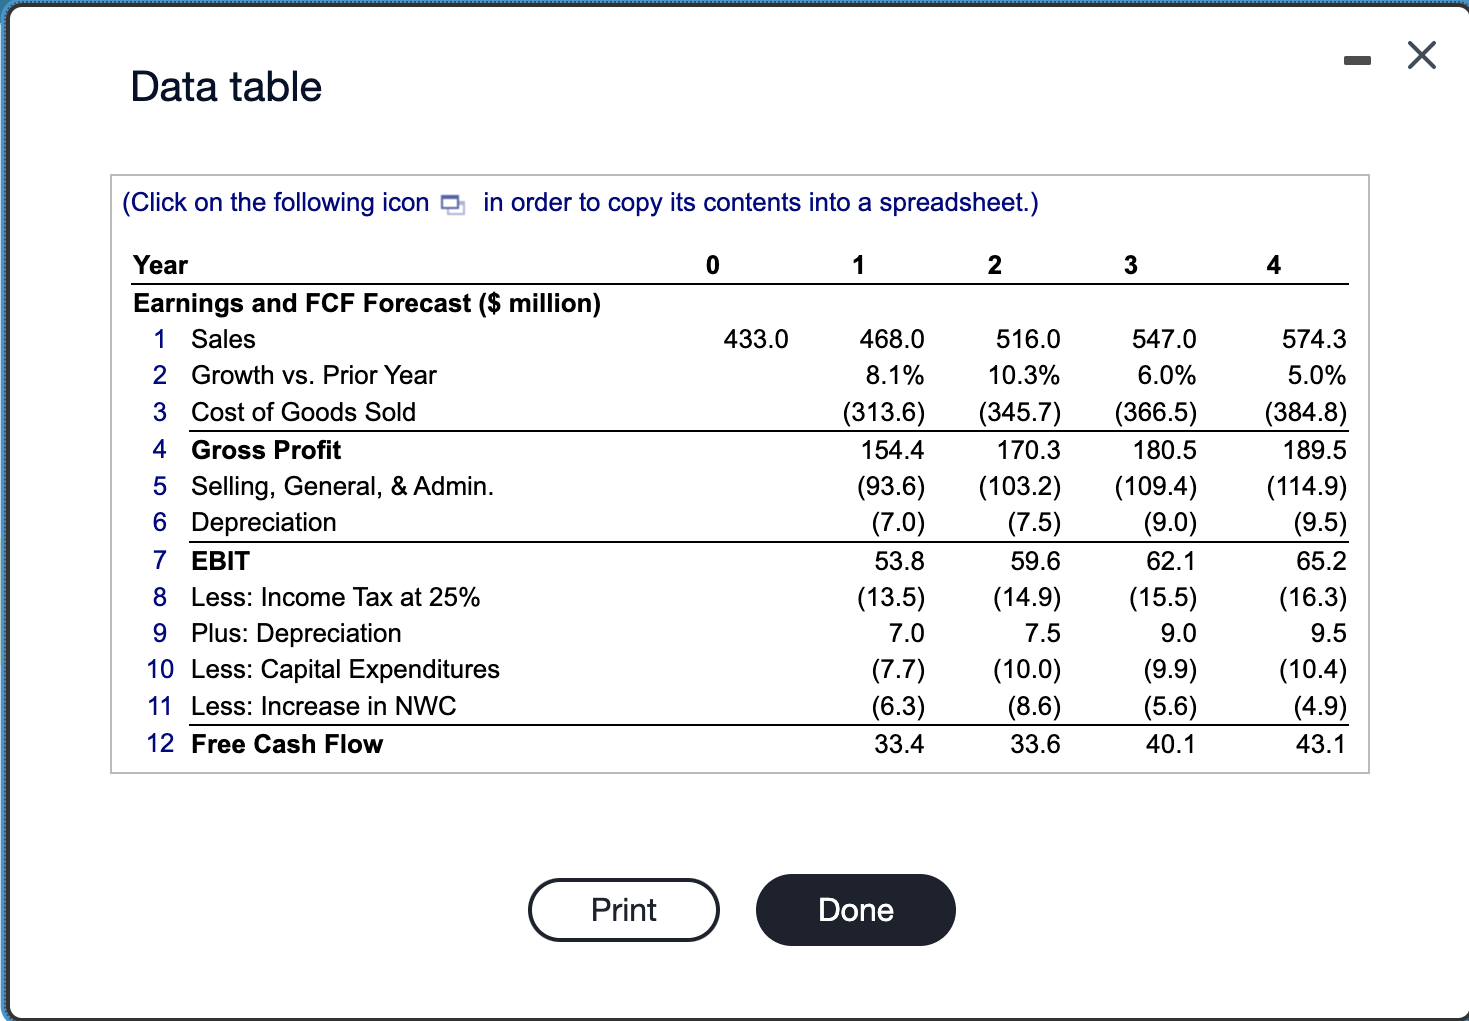This screenshot has width=1469, height=1021.
Task: Click the Year 2 growth rate 10.3%
Action: pos(1024,375)
